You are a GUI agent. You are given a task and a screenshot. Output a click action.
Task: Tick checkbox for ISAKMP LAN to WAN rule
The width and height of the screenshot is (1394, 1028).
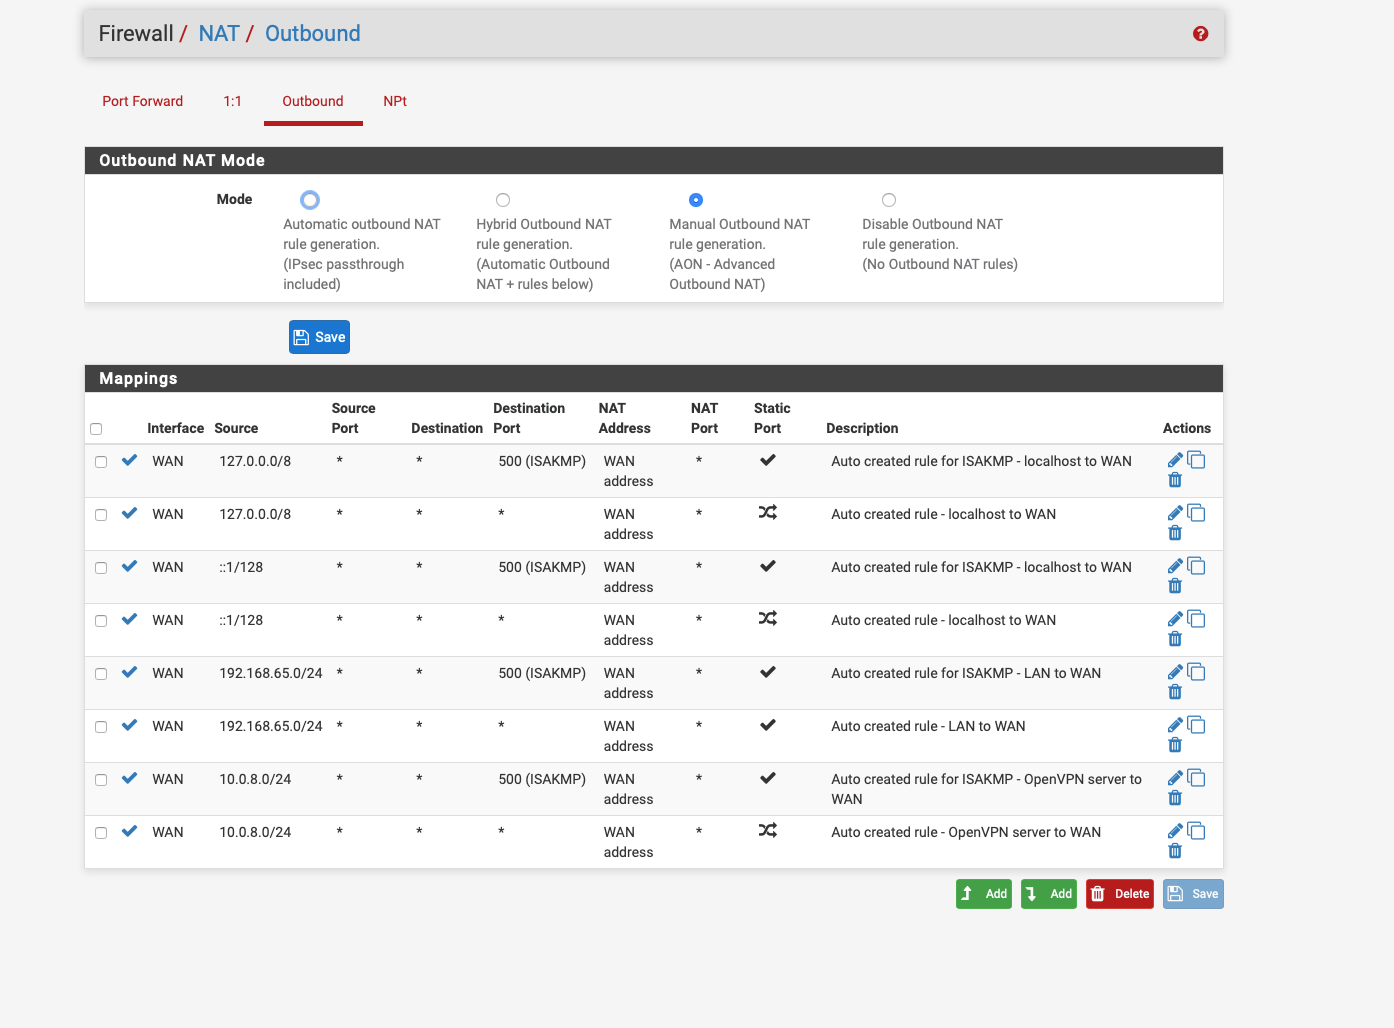[x=101, y=674]
